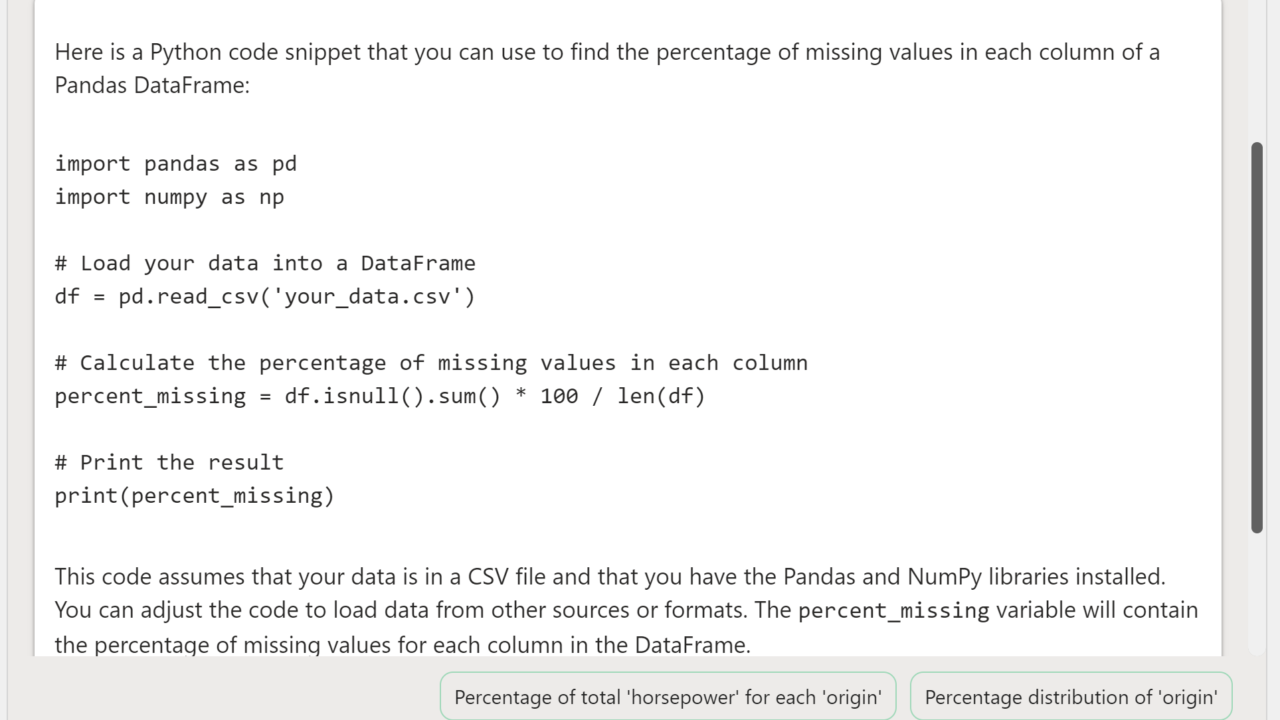Click the "Percentage of total 'horsepower'" suggestion

tap(668, 697)
